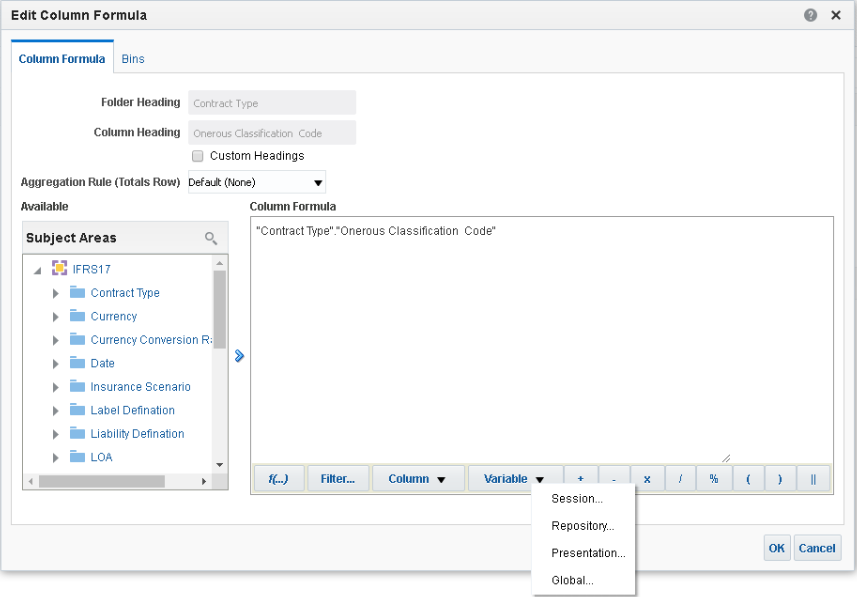857x597 pixels.
Task: Click the Folder Heading field
Action: pyautogui.click(x=272, y=103)
